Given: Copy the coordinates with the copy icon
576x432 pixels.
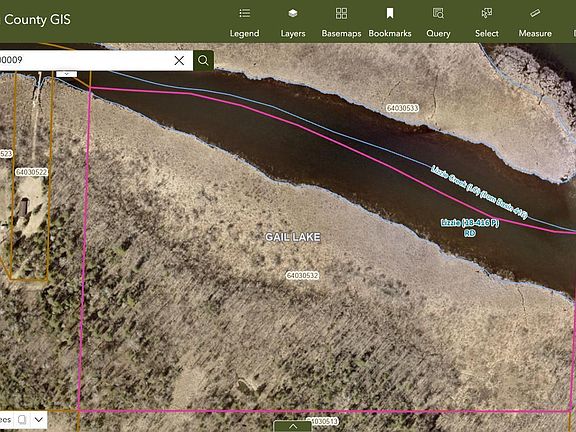Looking at the screenshot, I should pyautogui.click(x=22, y=420).
